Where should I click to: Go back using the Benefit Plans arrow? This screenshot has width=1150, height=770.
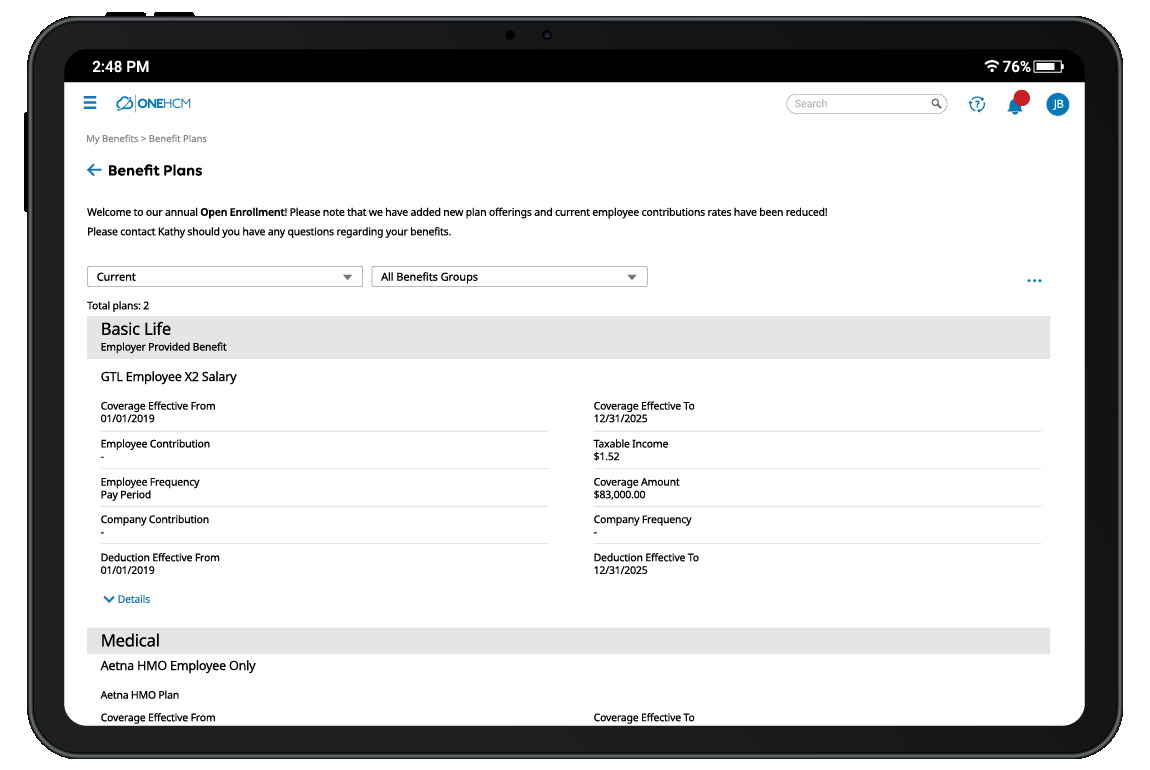tap(94, 171)
